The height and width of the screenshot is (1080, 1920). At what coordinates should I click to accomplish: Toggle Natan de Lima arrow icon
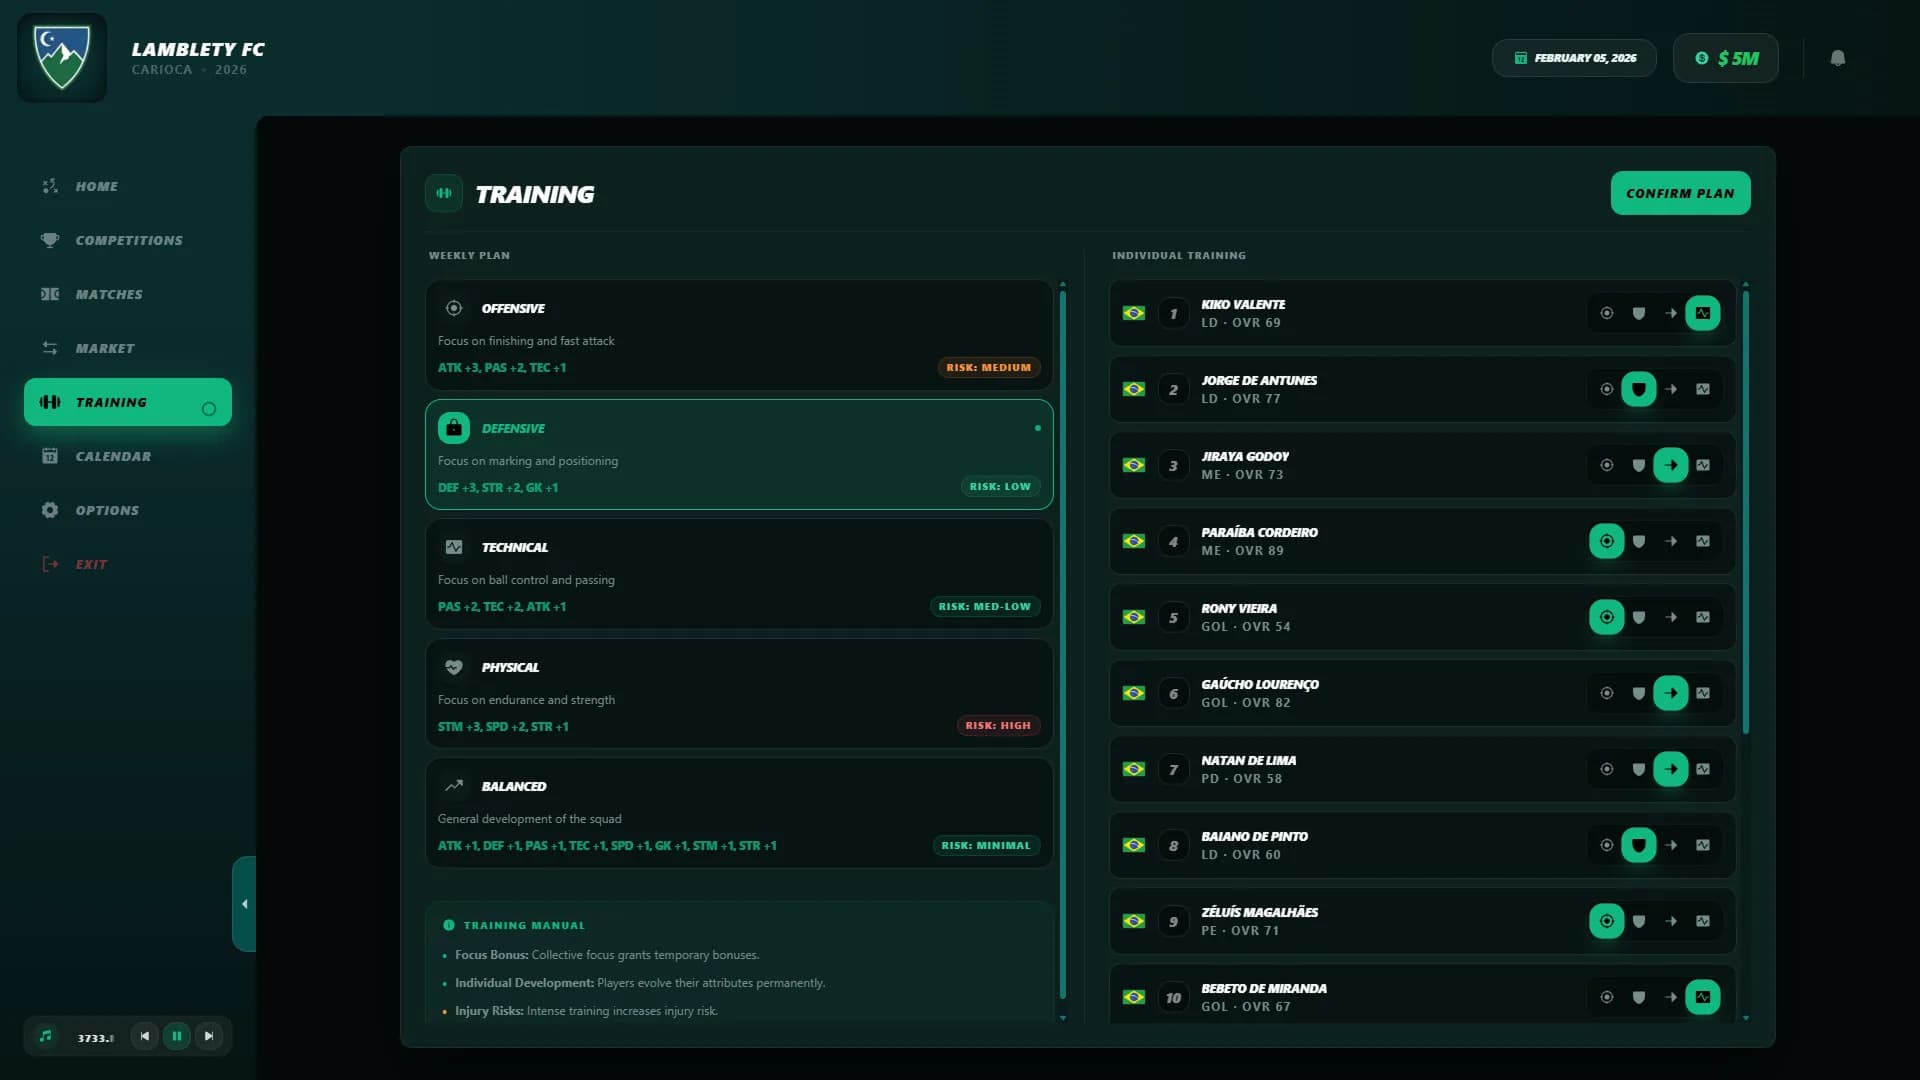tap(1671, 769)
